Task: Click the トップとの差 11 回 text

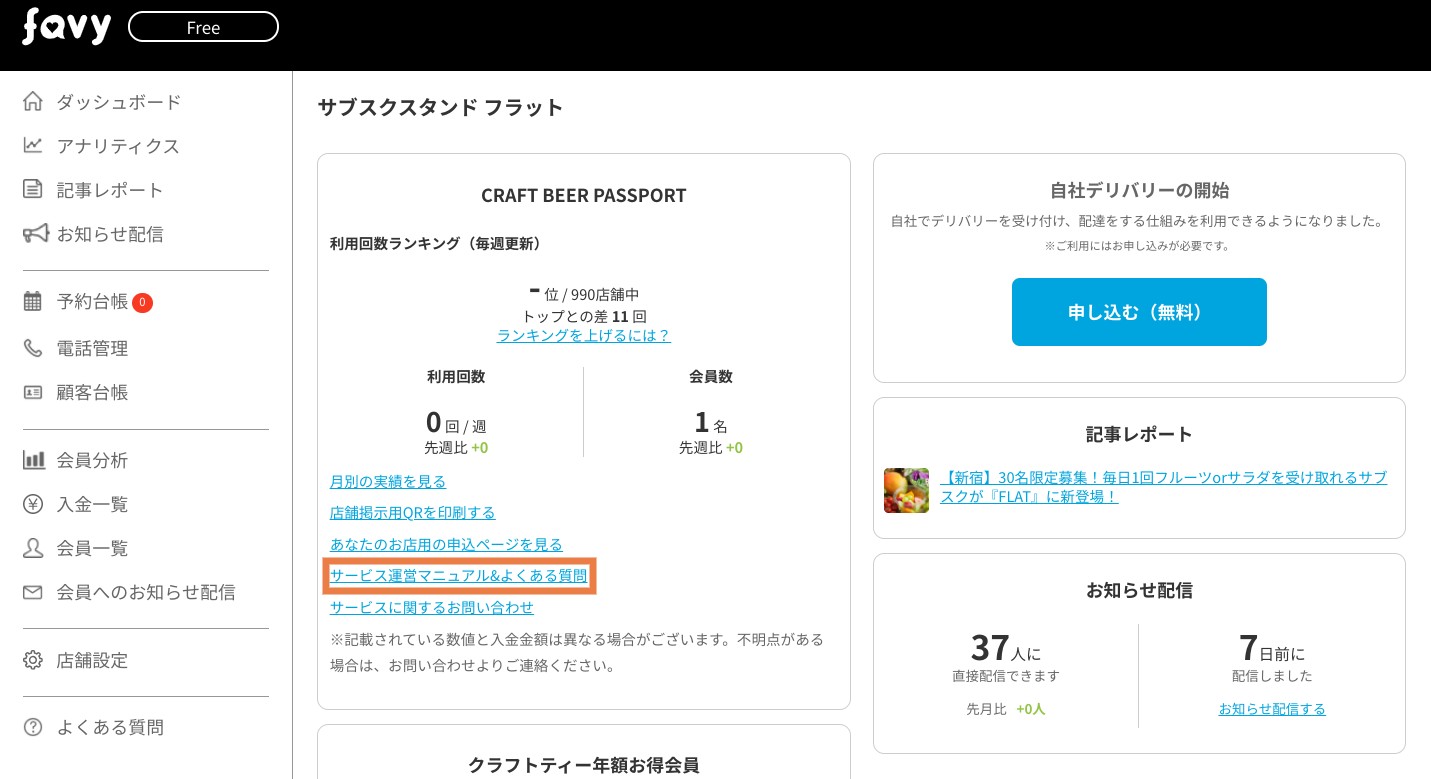Action: (x=584, y=315)
